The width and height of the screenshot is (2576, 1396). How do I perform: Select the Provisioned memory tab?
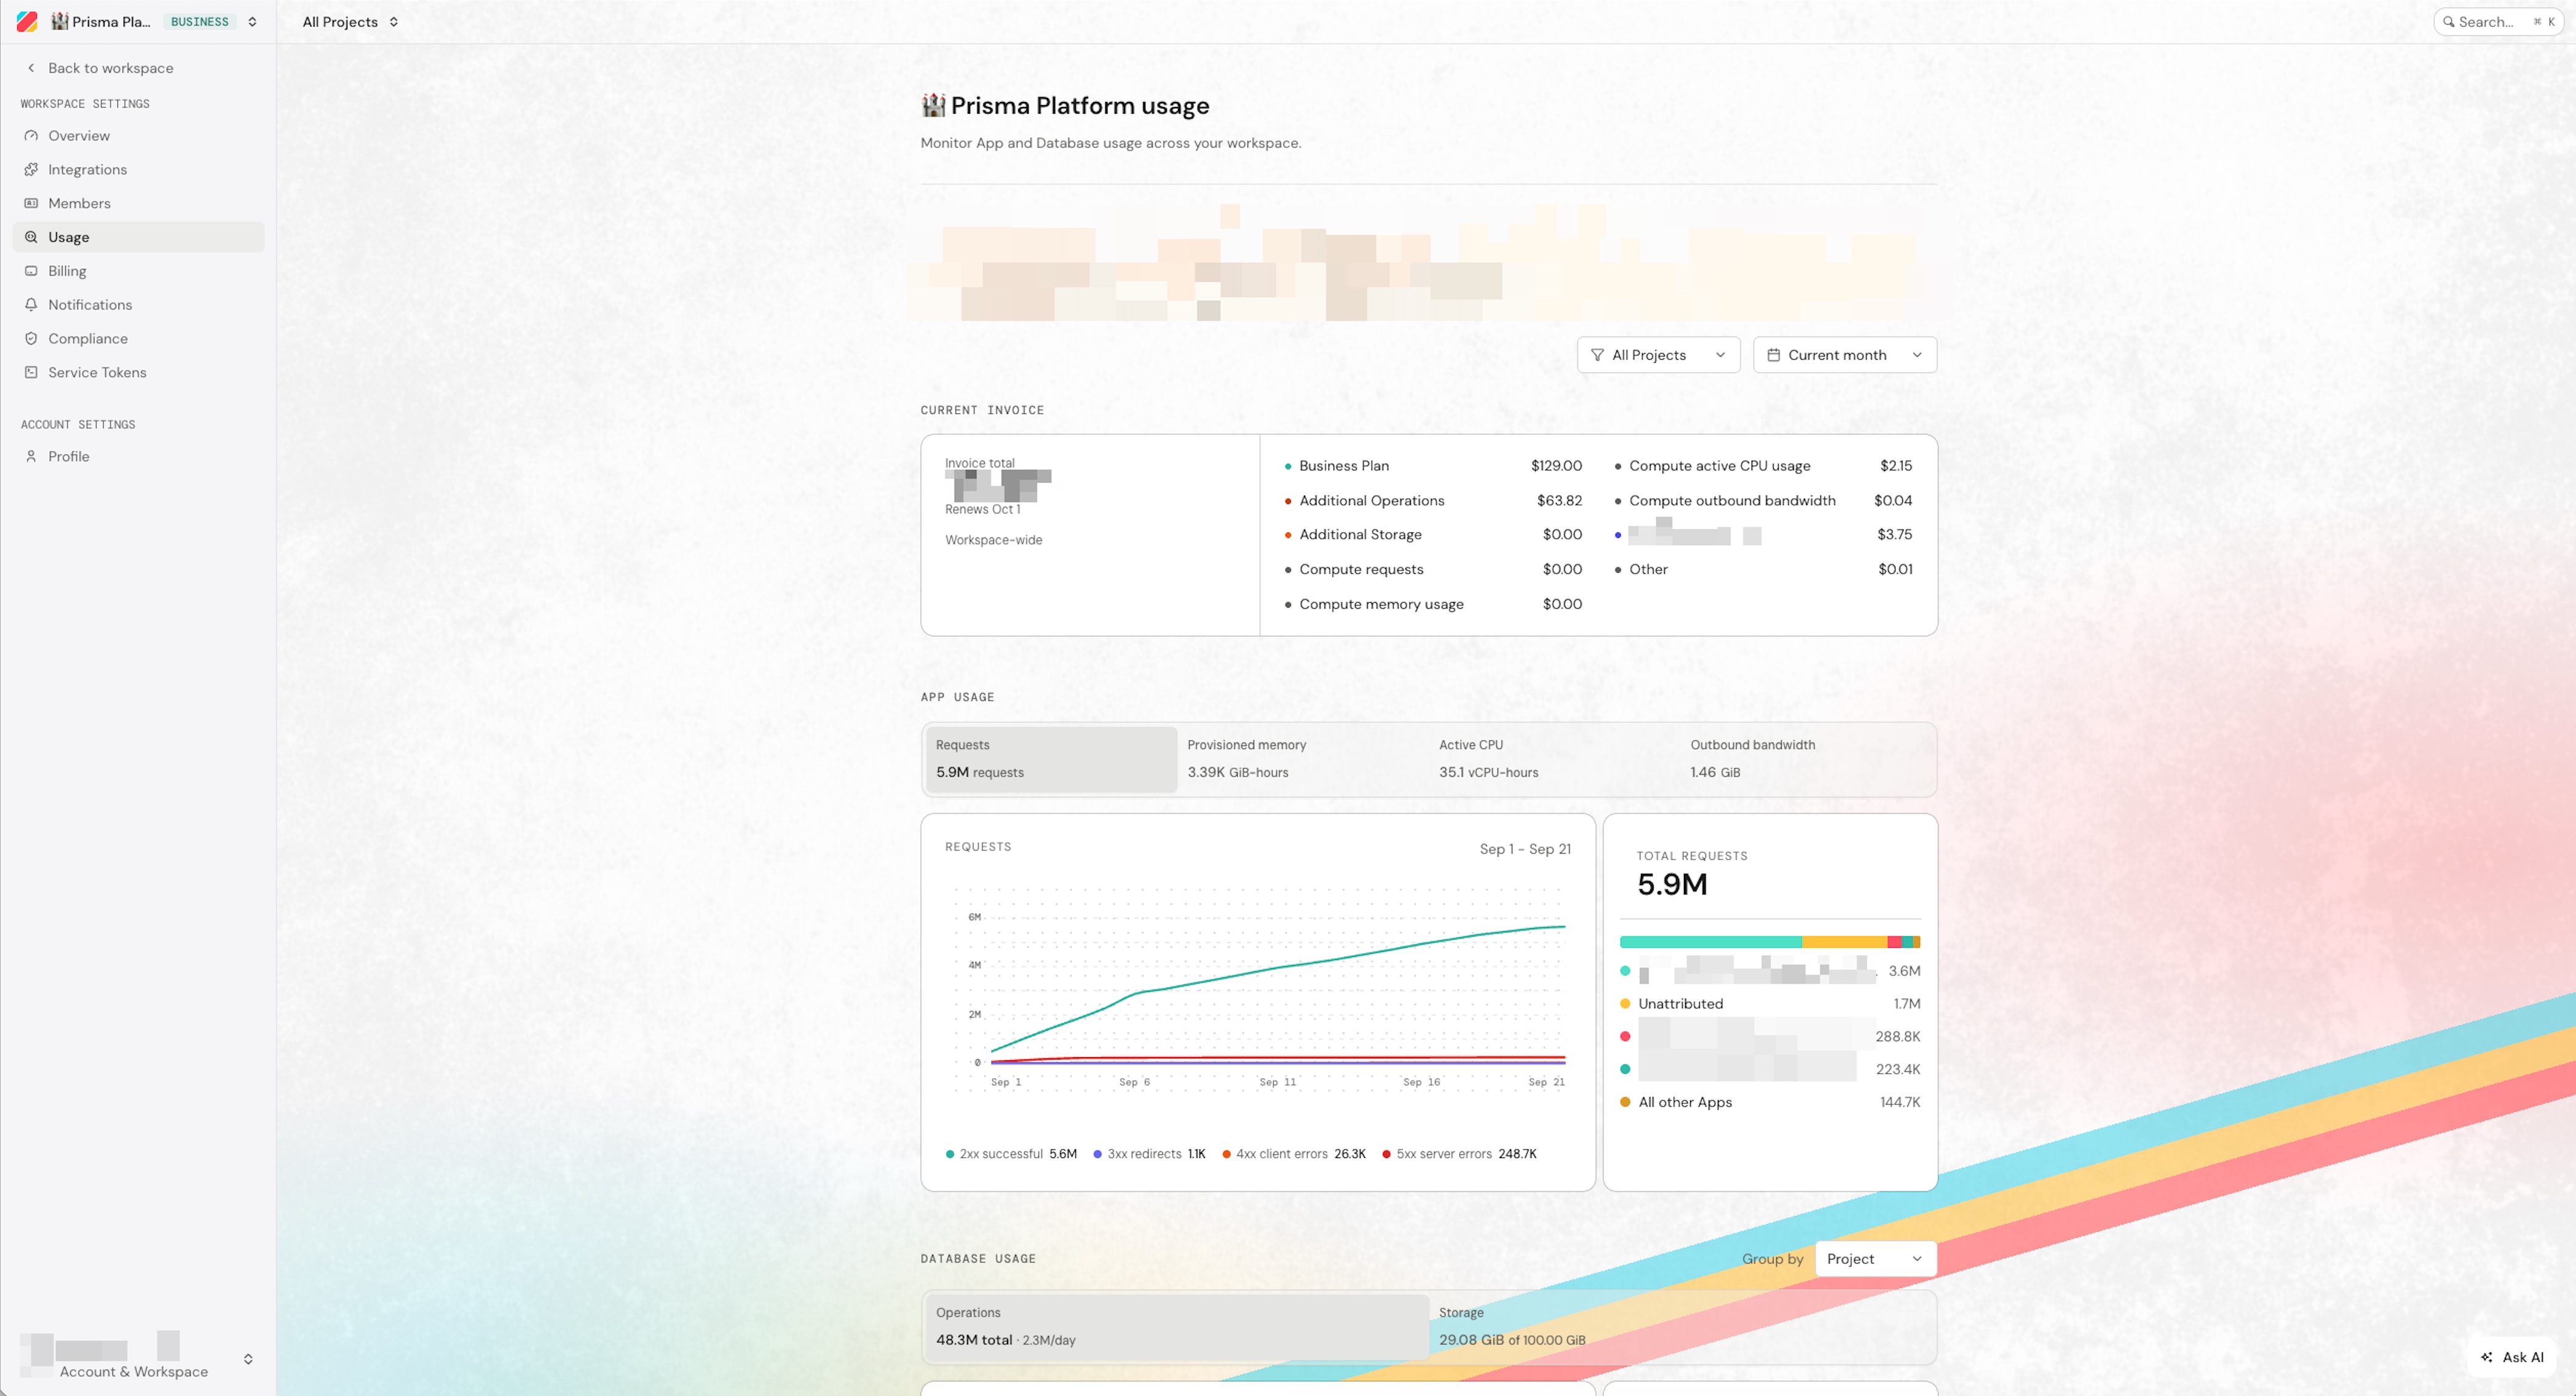tap(1302, 759)
